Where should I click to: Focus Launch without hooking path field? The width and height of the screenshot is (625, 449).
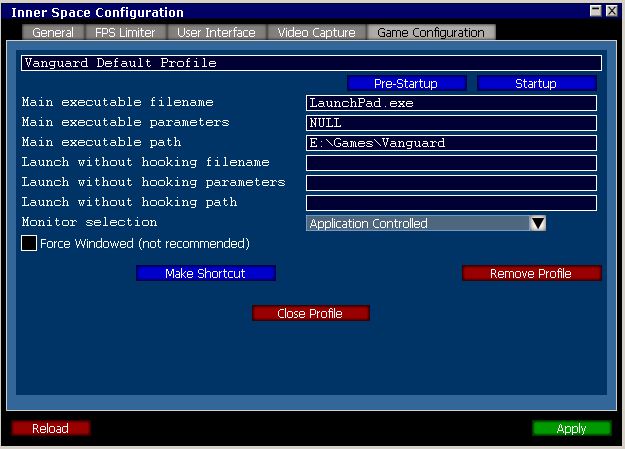pyautogui.click(x=451, y=203)
